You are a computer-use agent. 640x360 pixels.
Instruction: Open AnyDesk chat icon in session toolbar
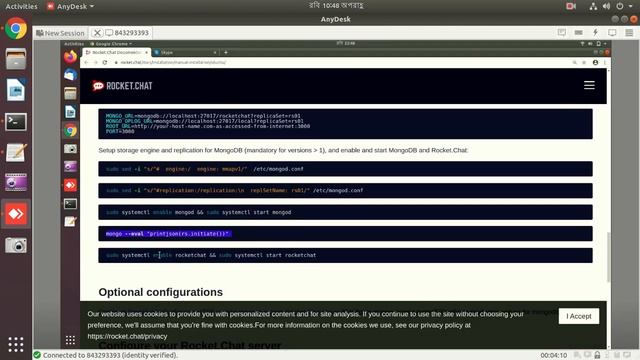[562, 33]
